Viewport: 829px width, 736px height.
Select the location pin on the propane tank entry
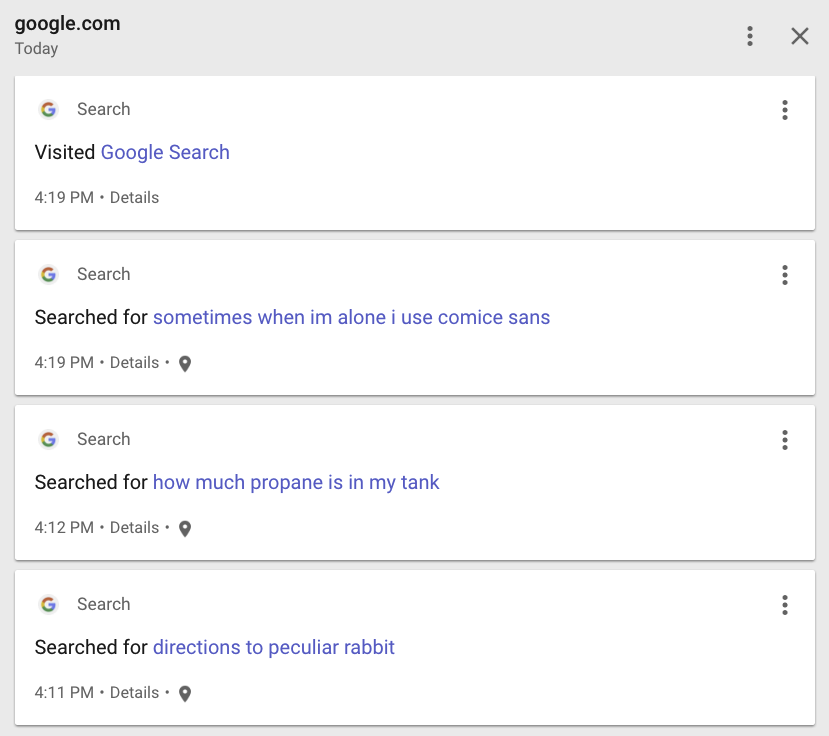click(185, 529)
